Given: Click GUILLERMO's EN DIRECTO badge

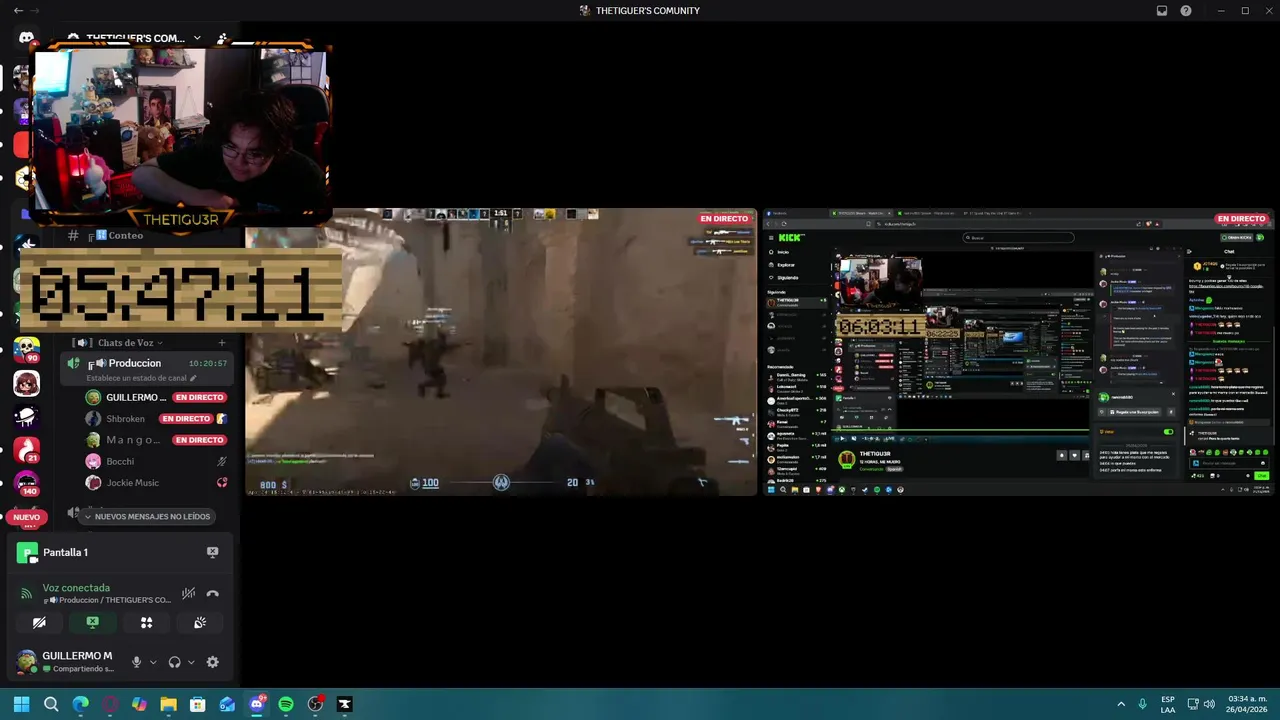Looking at the screenshot, I should click(x=199, y=397).
